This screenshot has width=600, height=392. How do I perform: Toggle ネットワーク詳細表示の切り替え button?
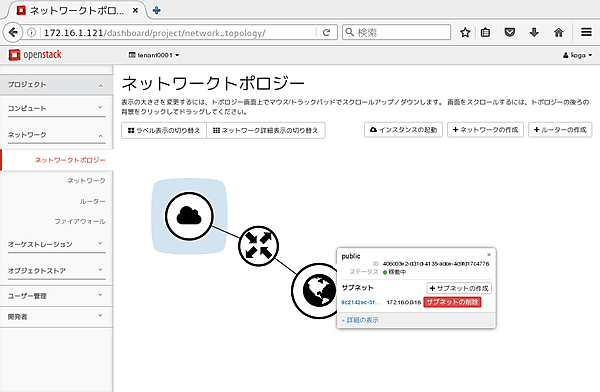click(266, 130)
